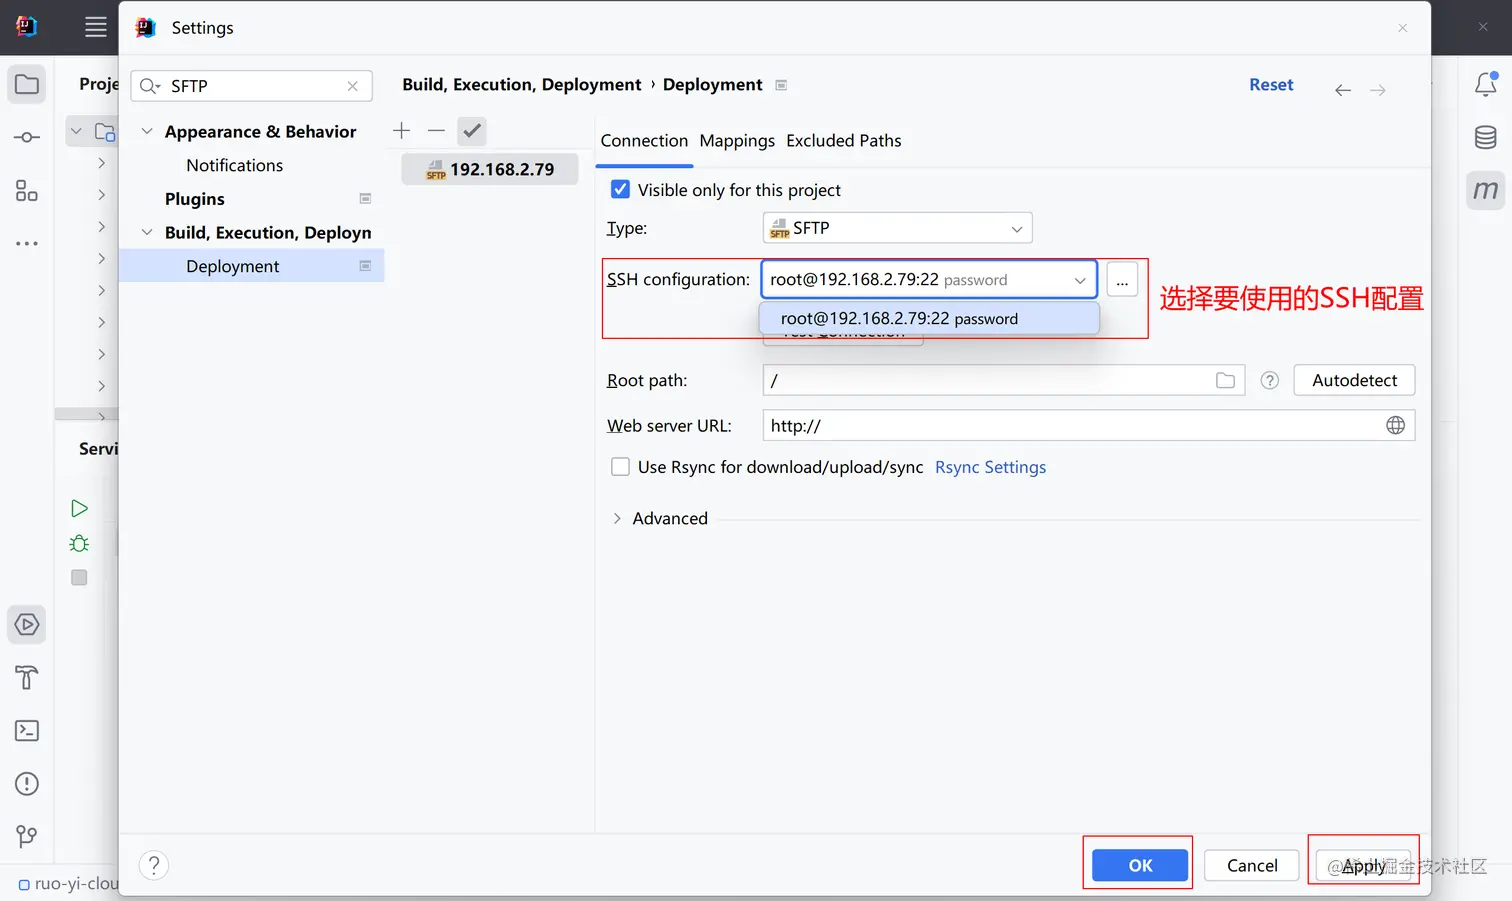Click the Apply button

click(x=1363, y=865)
